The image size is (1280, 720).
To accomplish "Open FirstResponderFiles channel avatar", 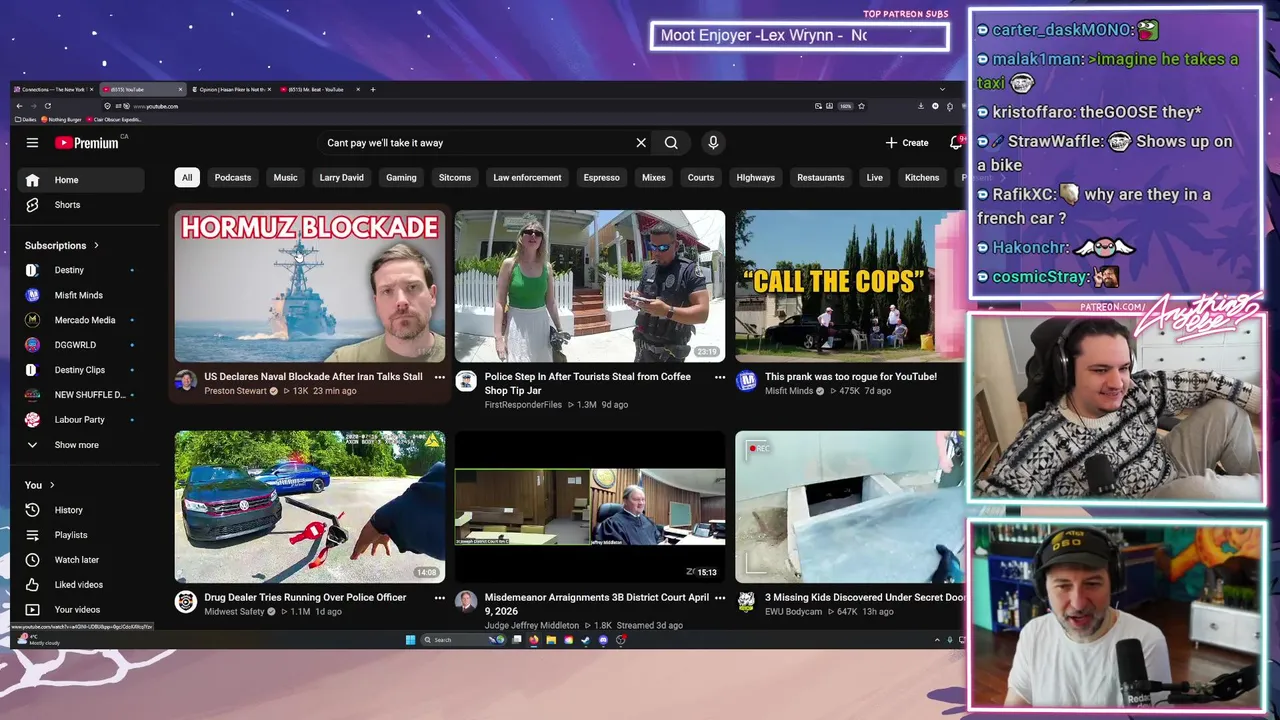I will pos(466,381).
